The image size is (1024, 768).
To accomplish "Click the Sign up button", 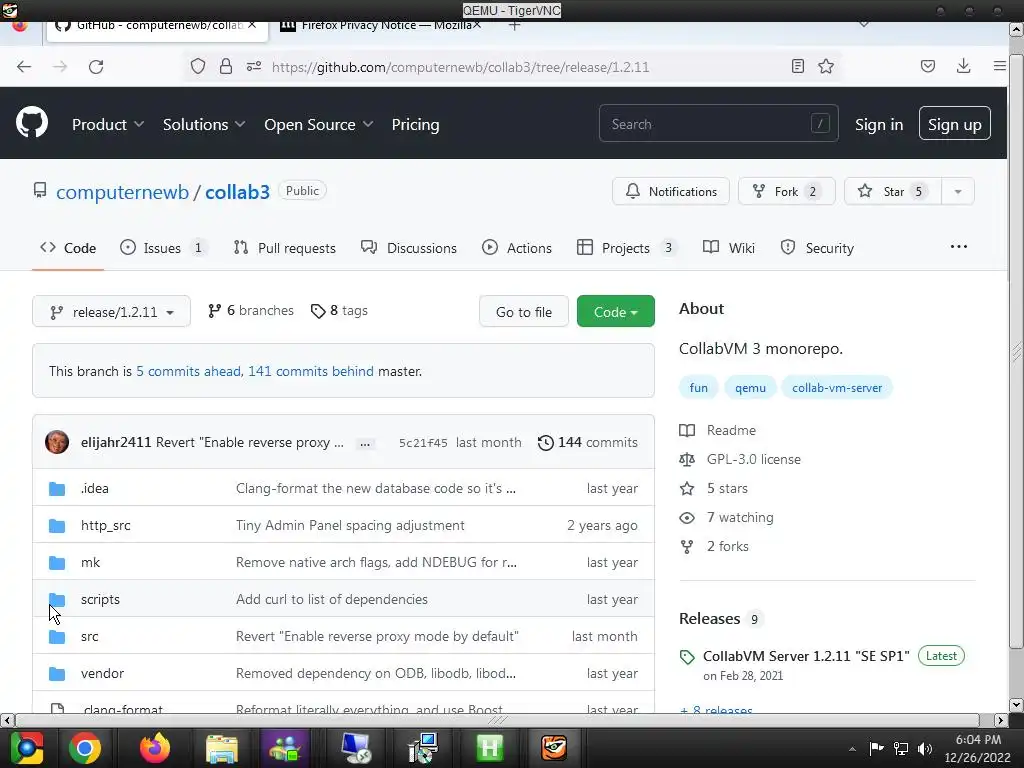I will [x=955, y=123].
